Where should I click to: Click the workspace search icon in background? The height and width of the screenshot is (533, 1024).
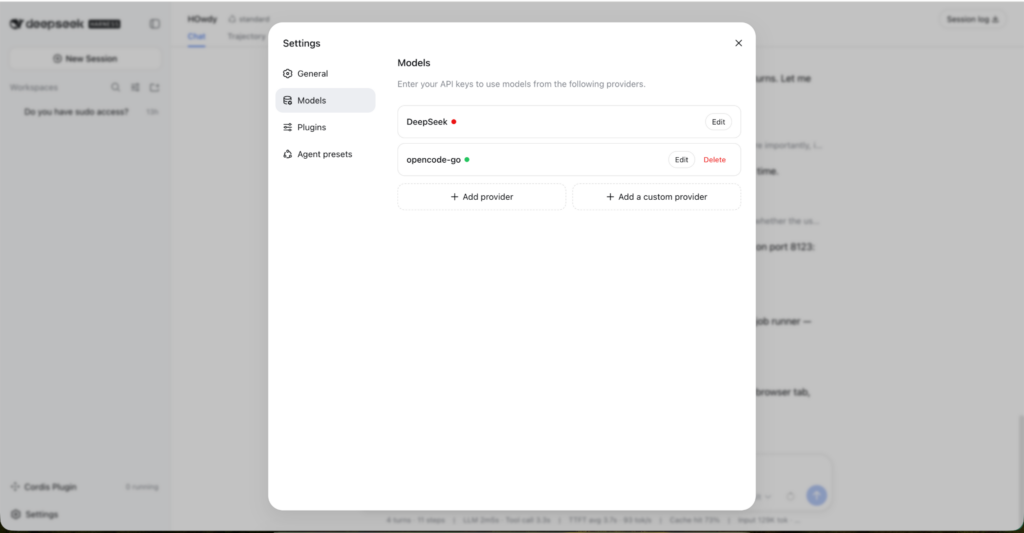click(116, 88)
